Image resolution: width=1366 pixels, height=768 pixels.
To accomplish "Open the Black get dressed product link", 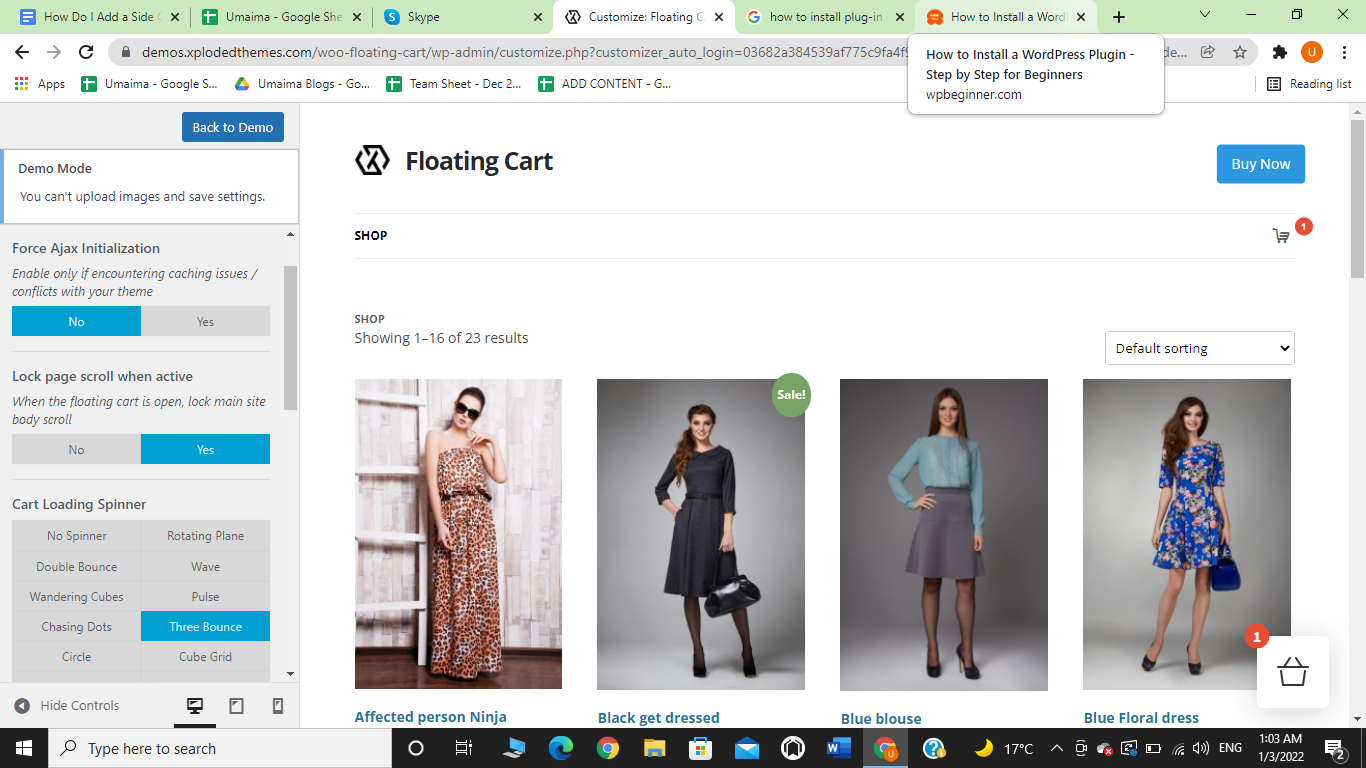I will coord(658,717).
